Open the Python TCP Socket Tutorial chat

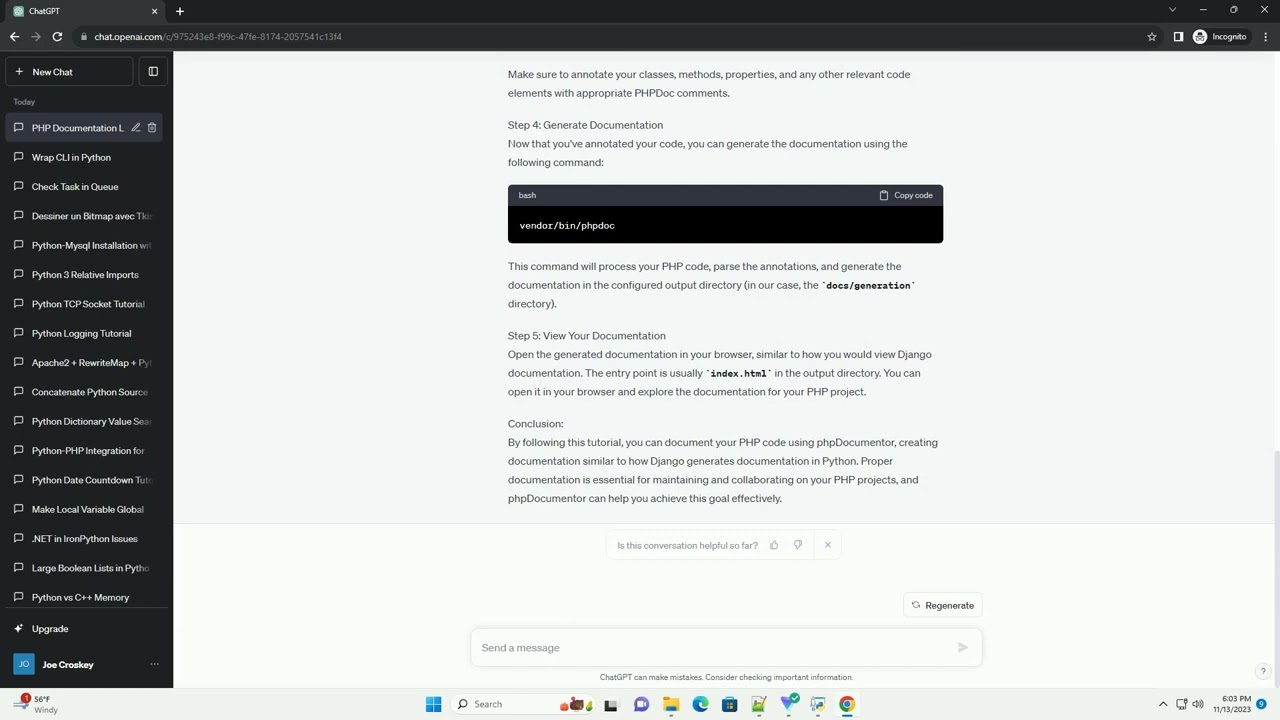pos(84,304)
